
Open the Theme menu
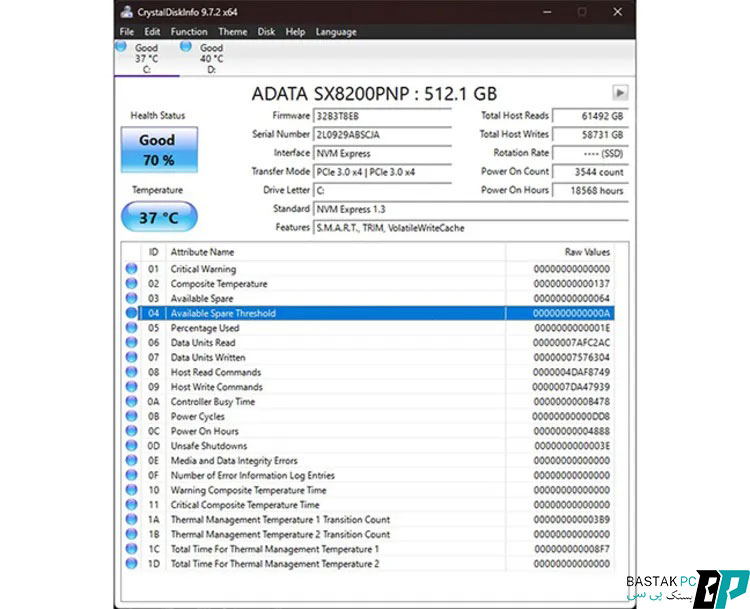tap(232, 32)
